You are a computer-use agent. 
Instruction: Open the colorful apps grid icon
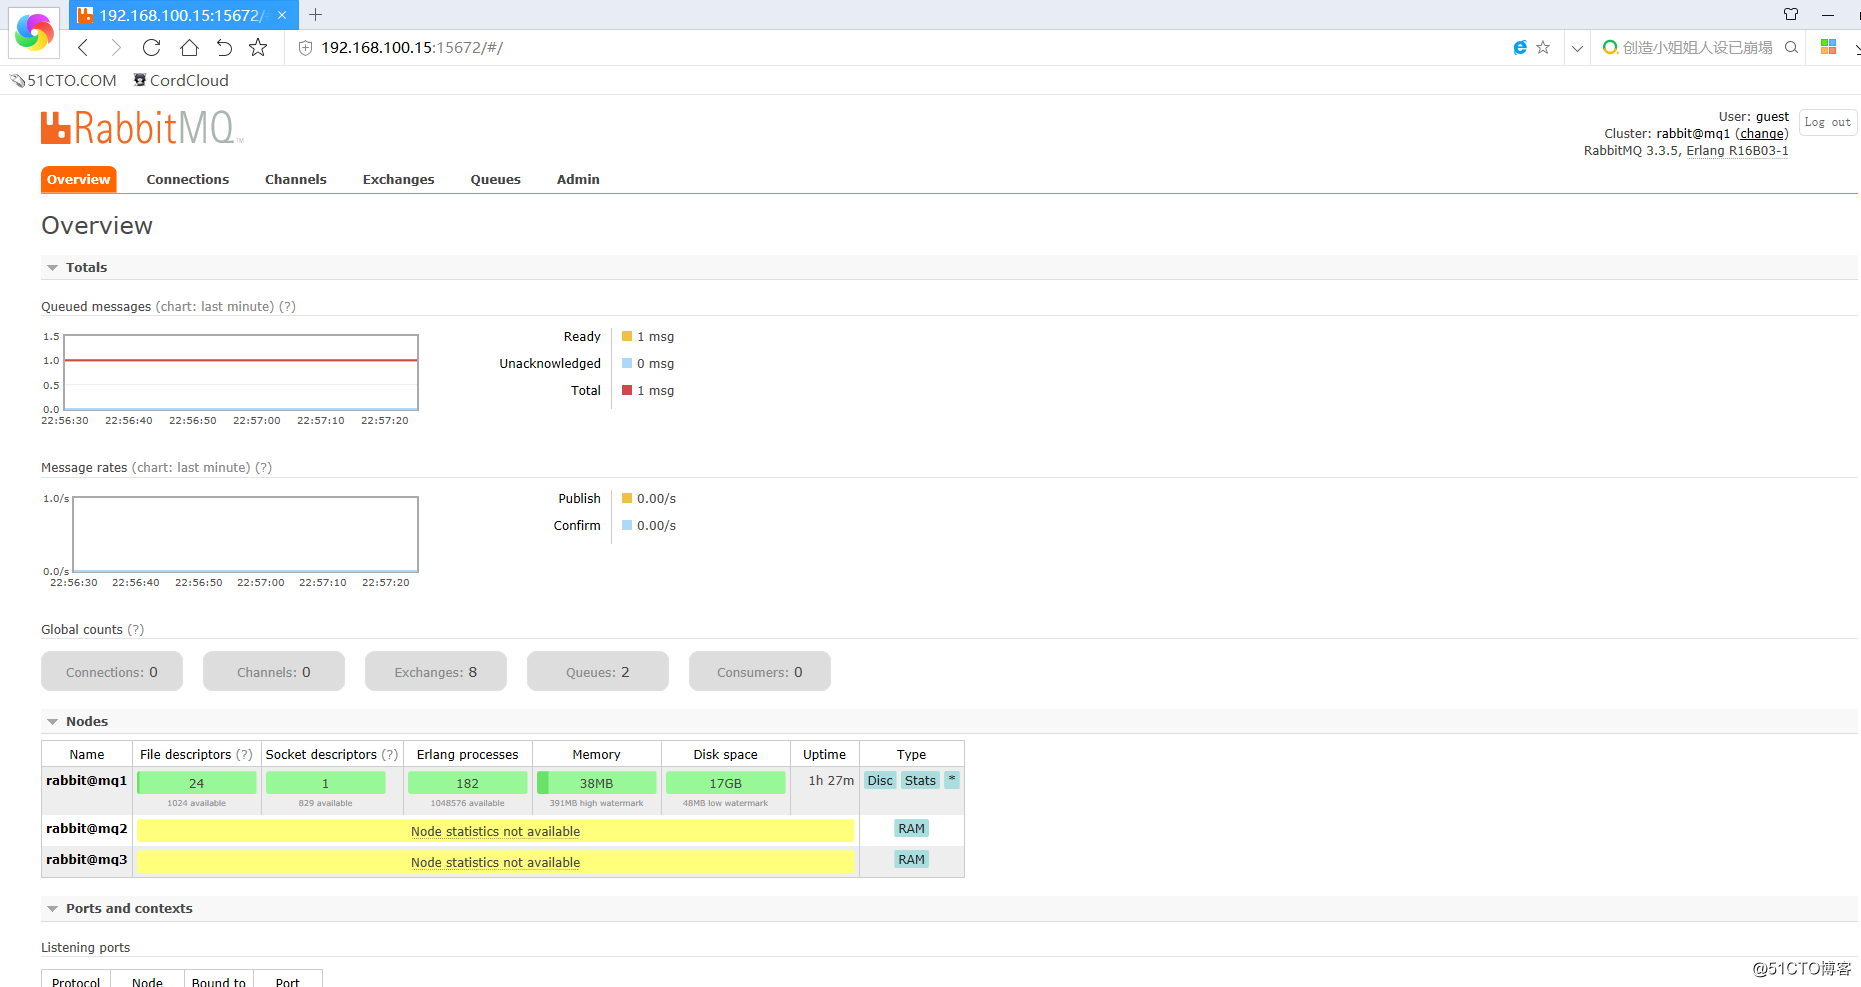click(x=1829, y=47)
